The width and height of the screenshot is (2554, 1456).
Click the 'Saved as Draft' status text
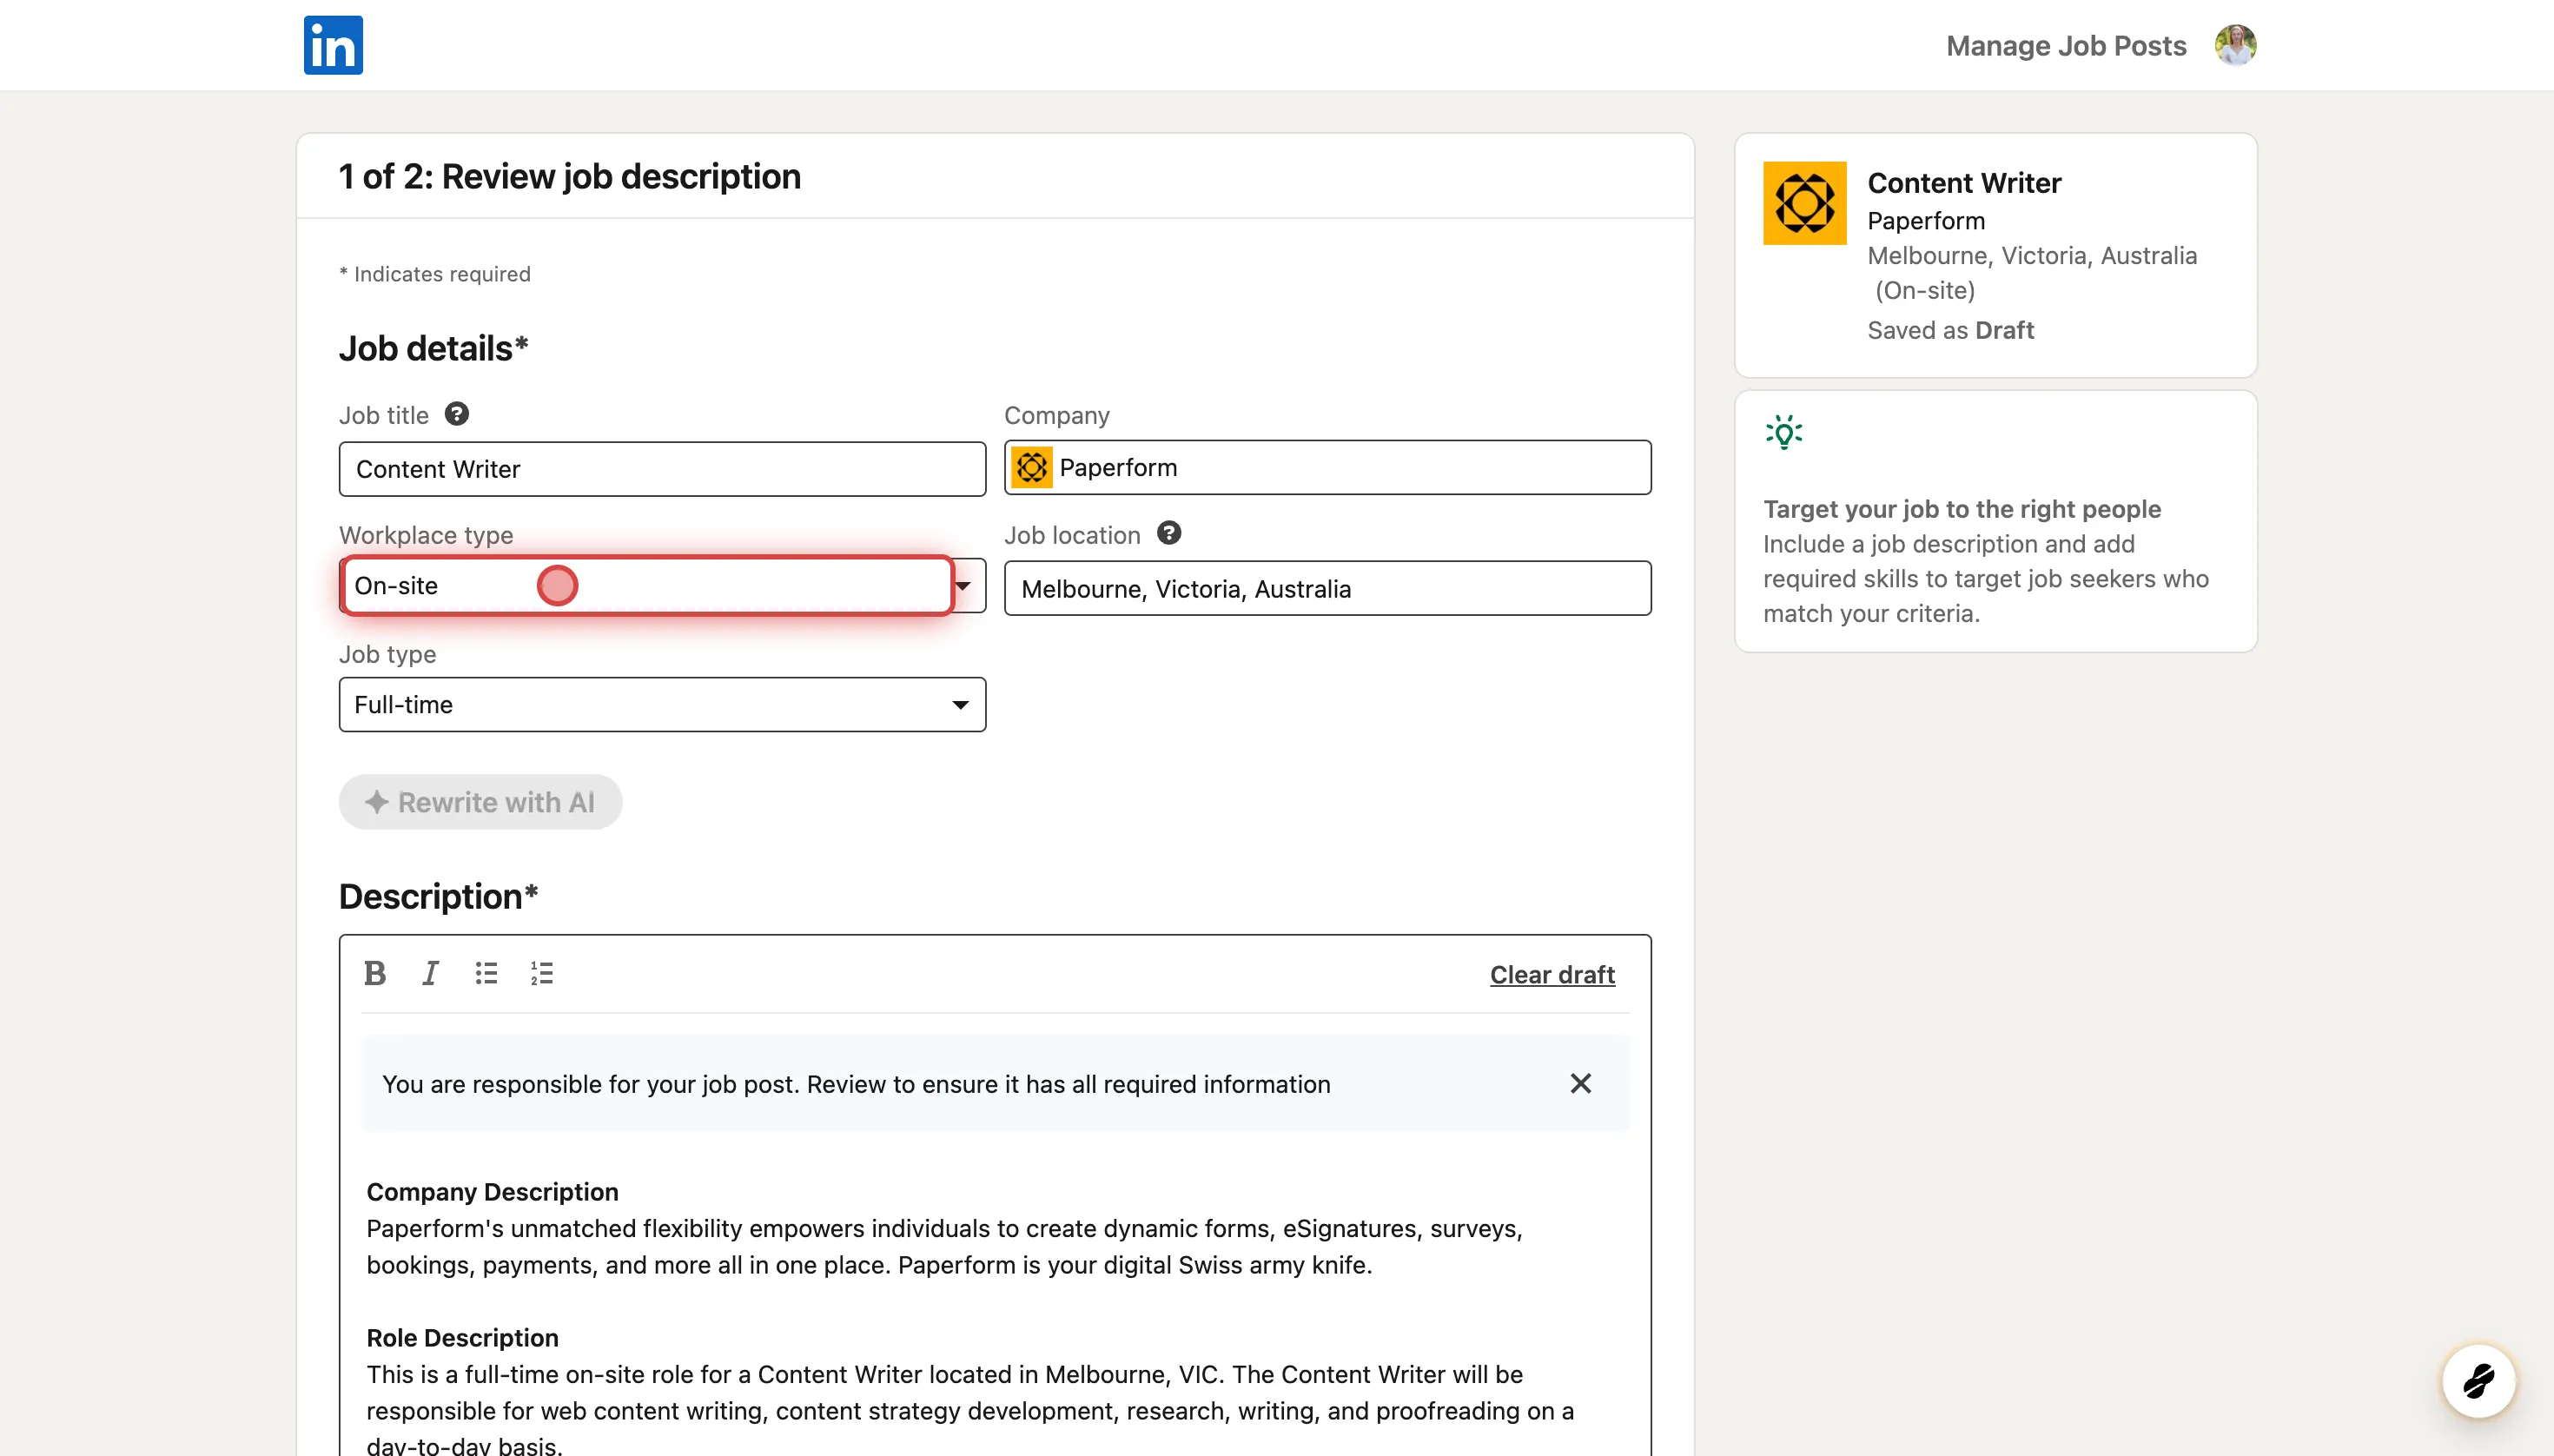coord(1950,330)
